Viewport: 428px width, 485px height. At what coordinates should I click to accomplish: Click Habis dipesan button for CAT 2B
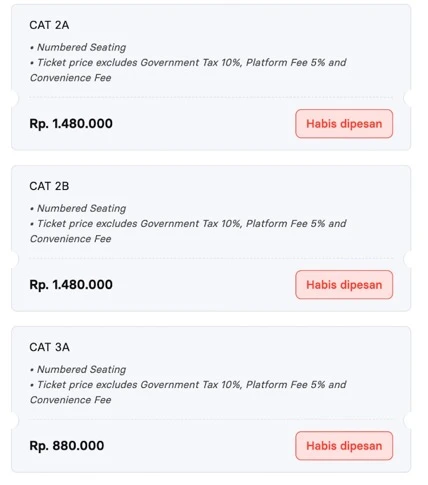344,285
